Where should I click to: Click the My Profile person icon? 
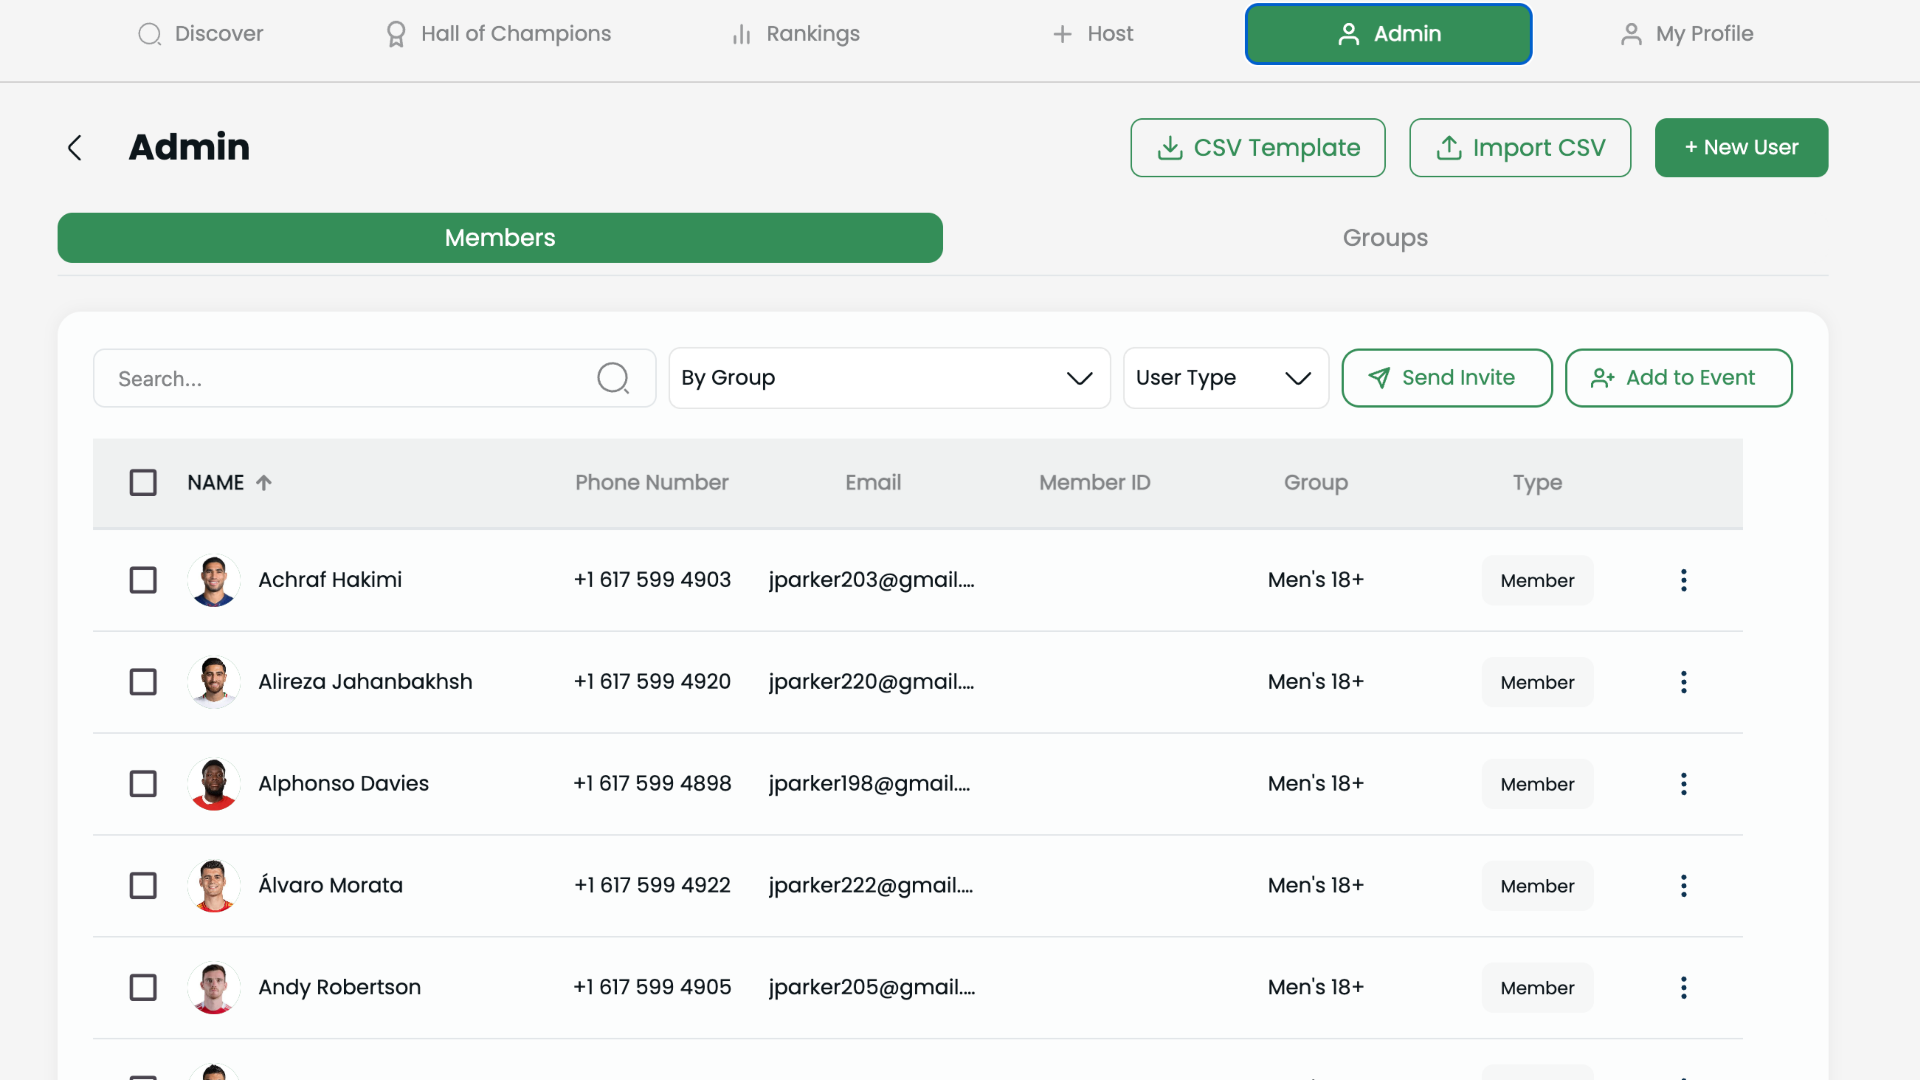coord(1631,34)
